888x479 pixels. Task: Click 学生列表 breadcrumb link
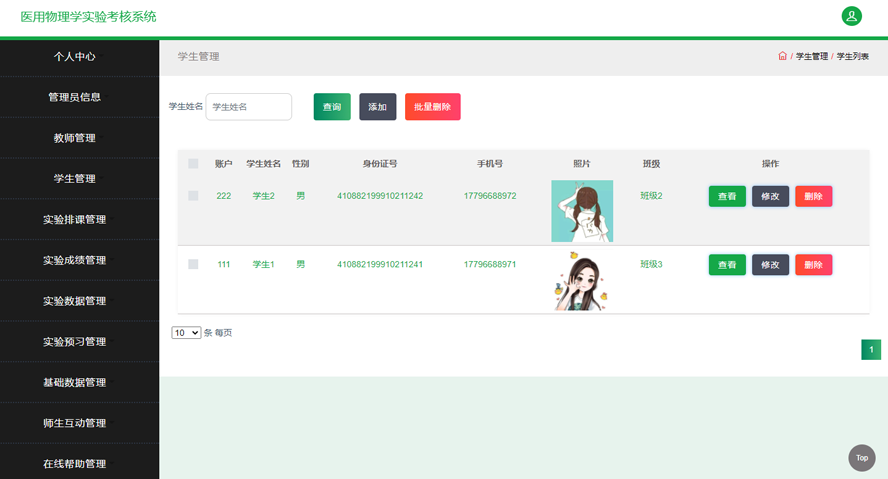click(852, 56)
